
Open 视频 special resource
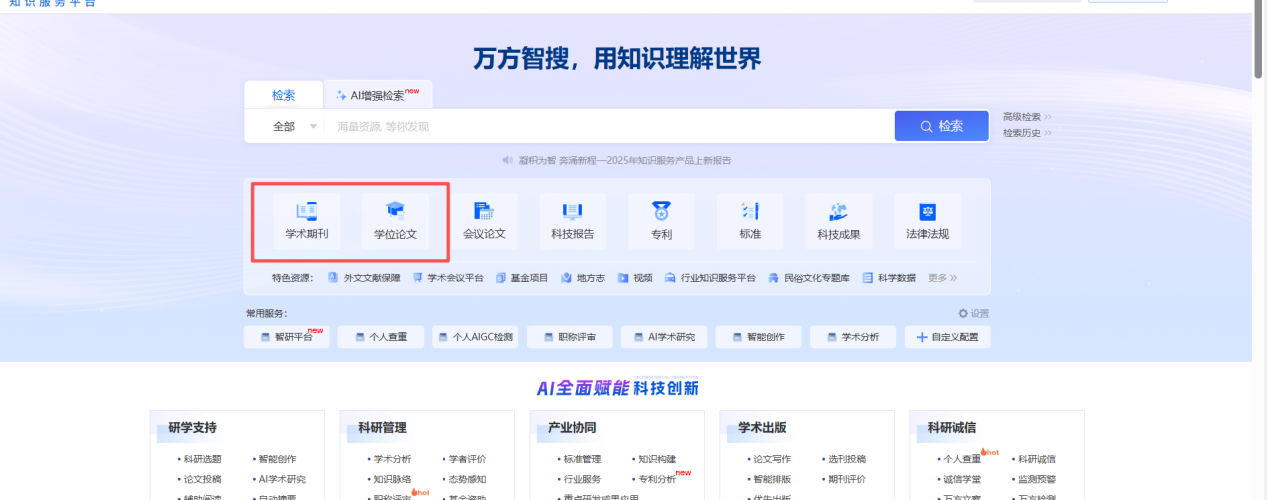[x=635, y=278]
